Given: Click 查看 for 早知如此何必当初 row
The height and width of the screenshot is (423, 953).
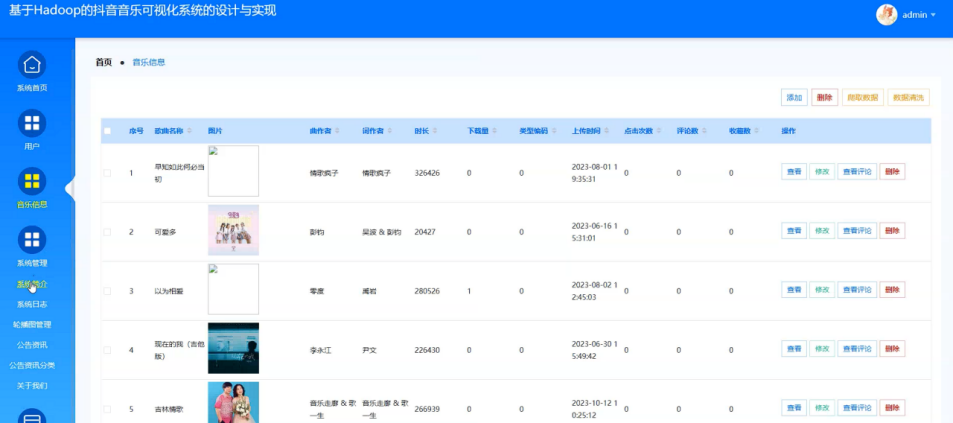Looking at the screenshot, I should [794, 171].
